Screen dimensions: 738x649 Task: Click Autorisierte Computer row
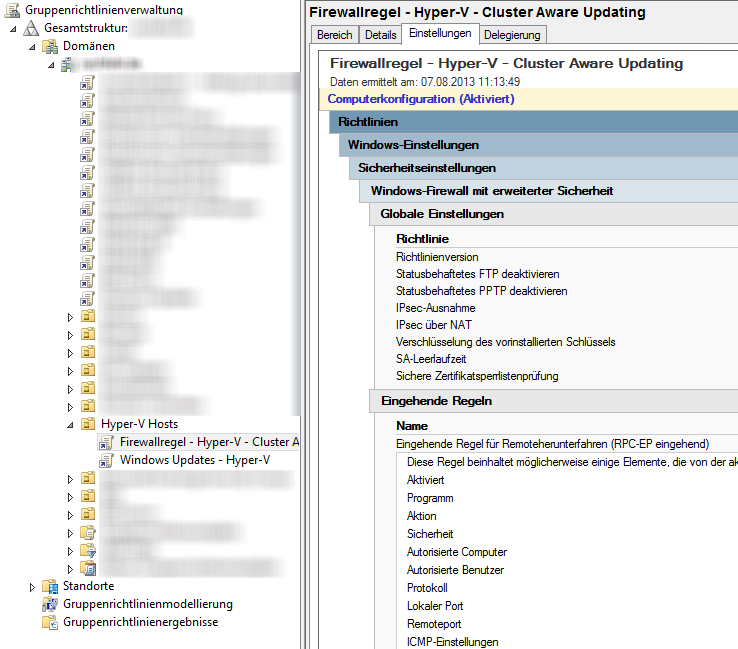pyautogui.click(x=457, y=552)
